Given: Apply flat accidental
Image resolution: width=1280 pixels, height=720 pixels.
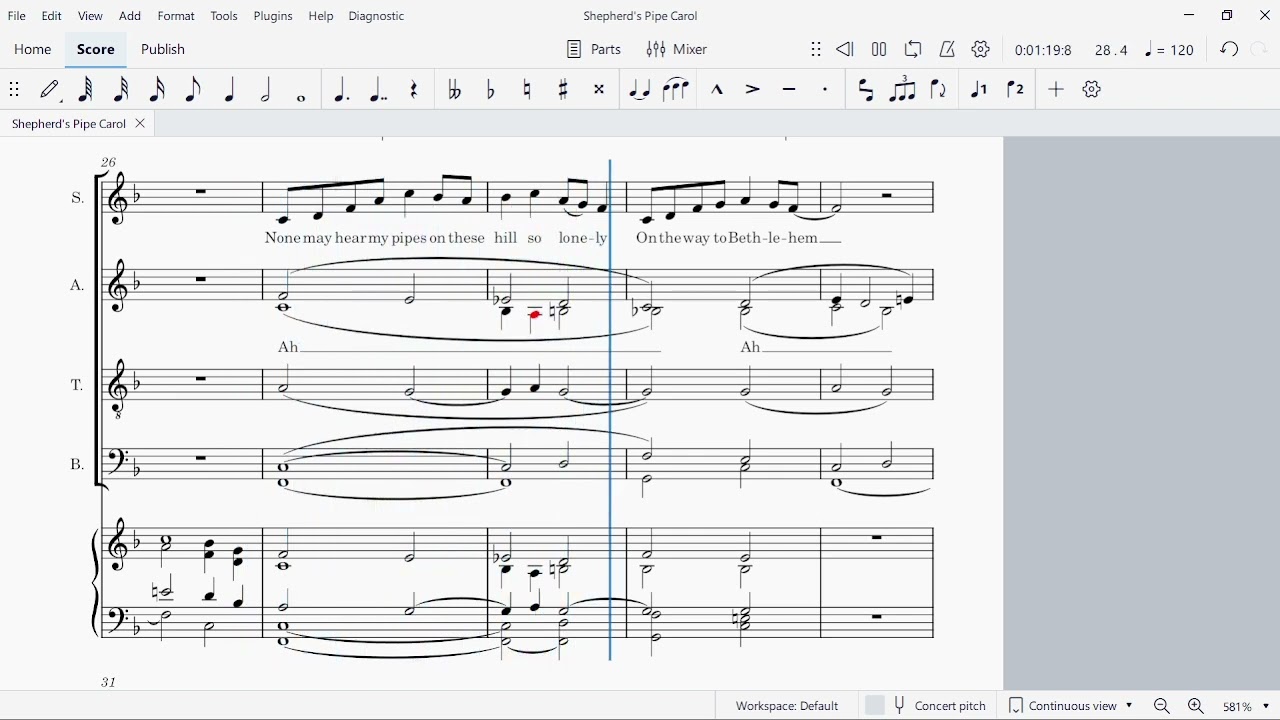Looking at the screenshot, I should point(490,90).
